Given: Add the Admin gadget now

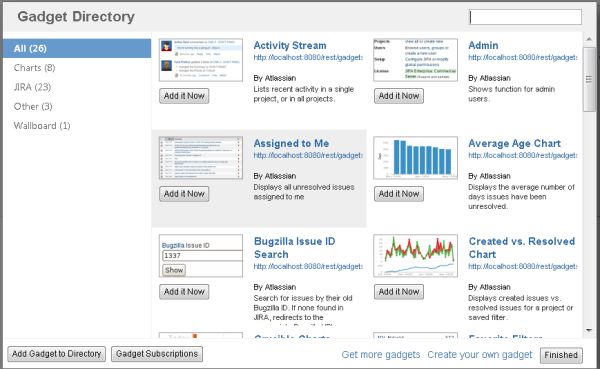Looking at the screenshot, I should [399, 96].
